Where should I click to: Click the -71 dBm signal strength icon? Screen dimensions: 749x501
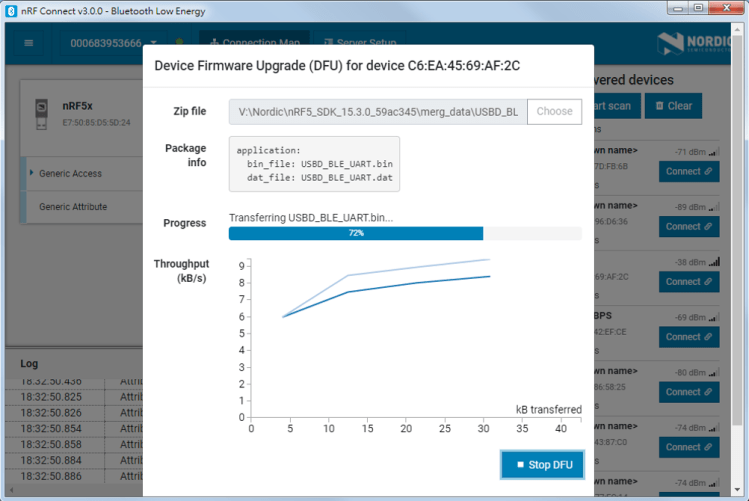(x=714, y=151)
